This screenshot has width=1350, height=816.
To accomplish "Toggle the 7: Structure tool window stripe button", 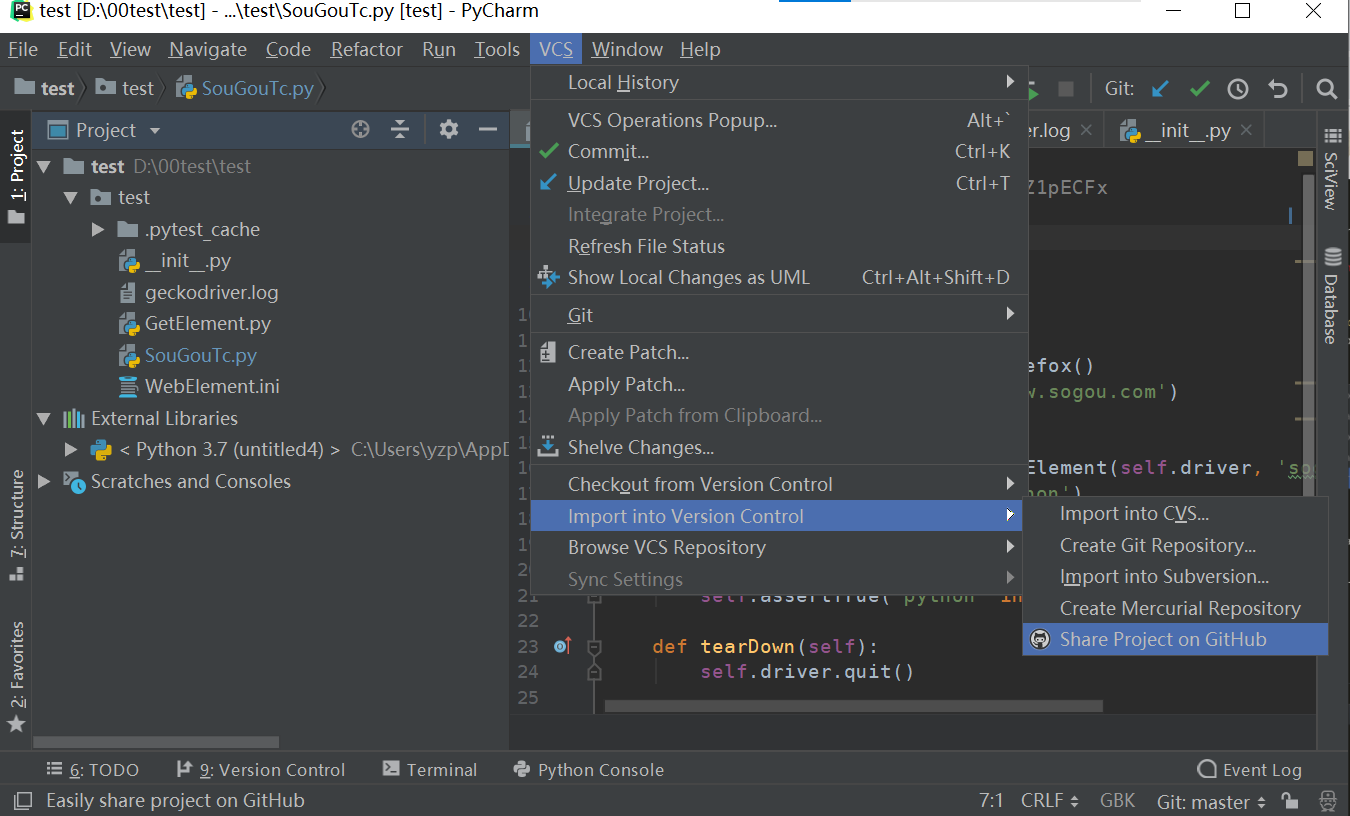I will click(16, 526).
